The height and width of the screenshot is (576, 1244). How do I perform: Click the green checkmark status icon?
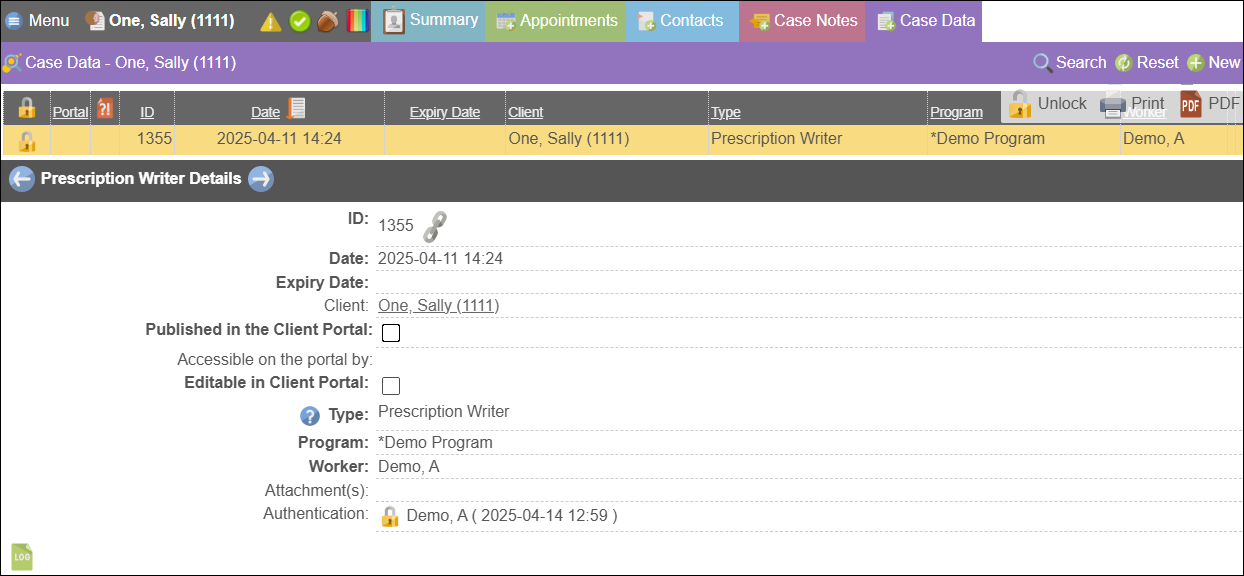(x=300, y=21)
